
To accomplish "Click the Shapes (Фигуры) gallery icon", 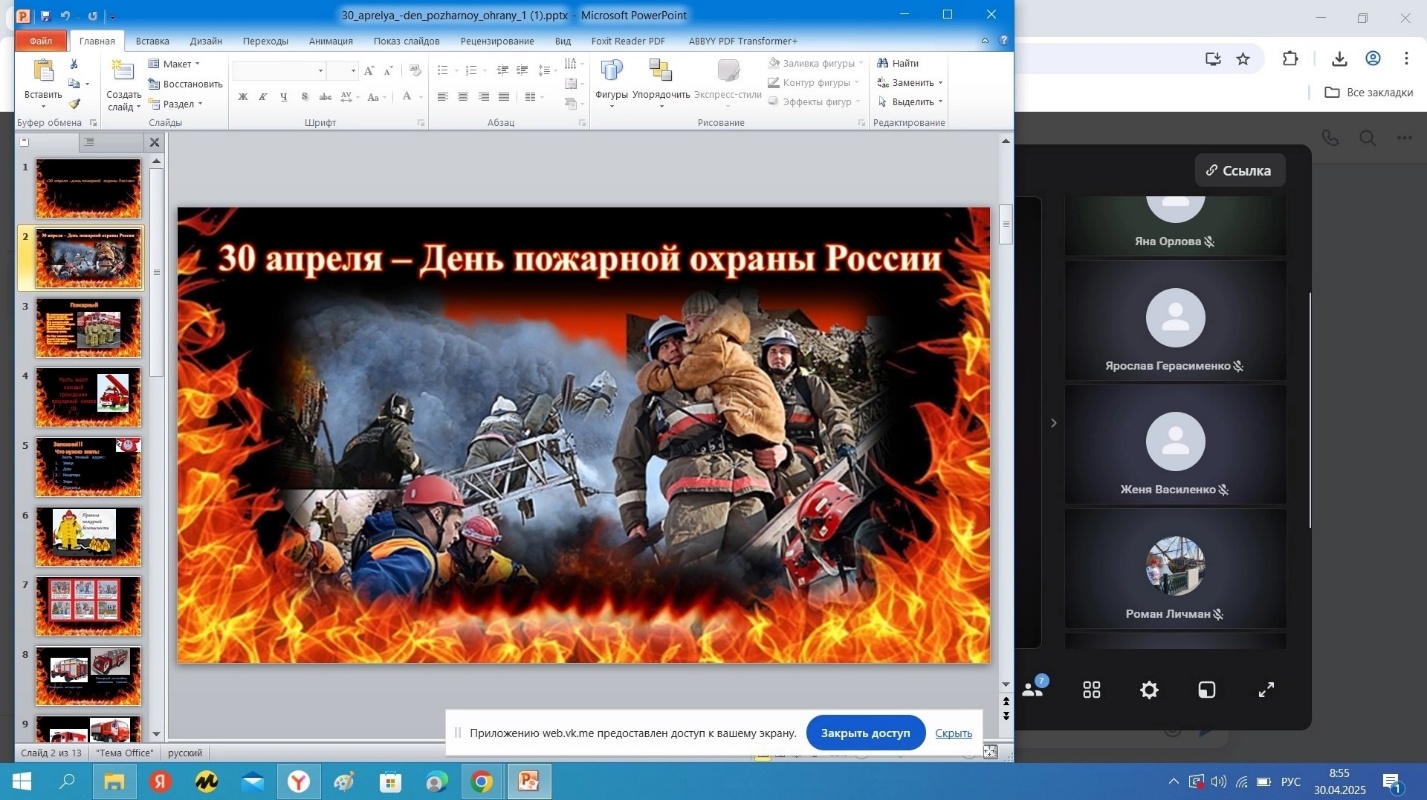I will [611, 70].
